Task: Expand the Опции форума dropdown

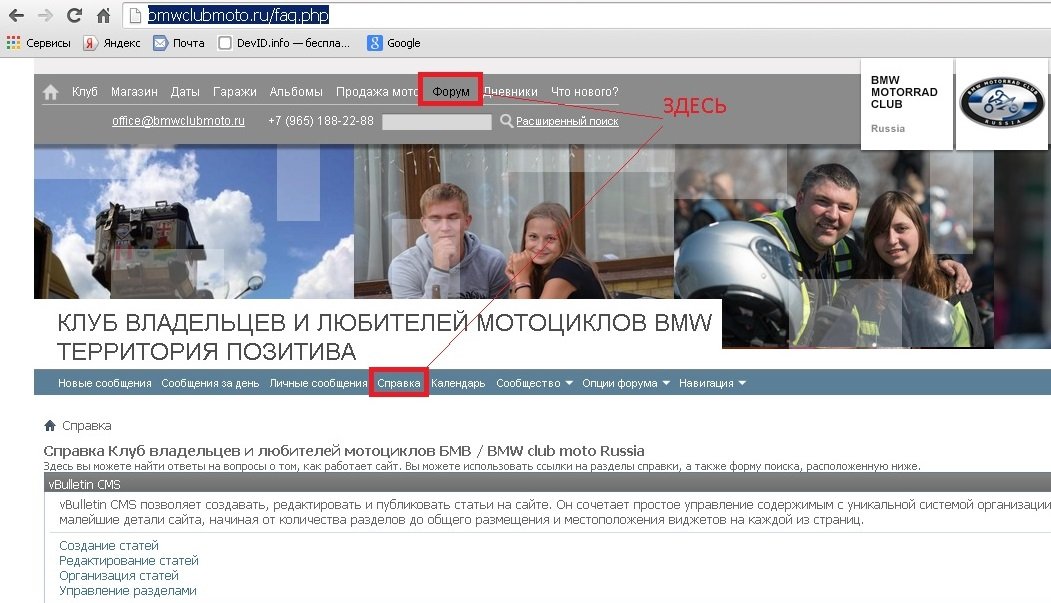Action: click(626, 383)
